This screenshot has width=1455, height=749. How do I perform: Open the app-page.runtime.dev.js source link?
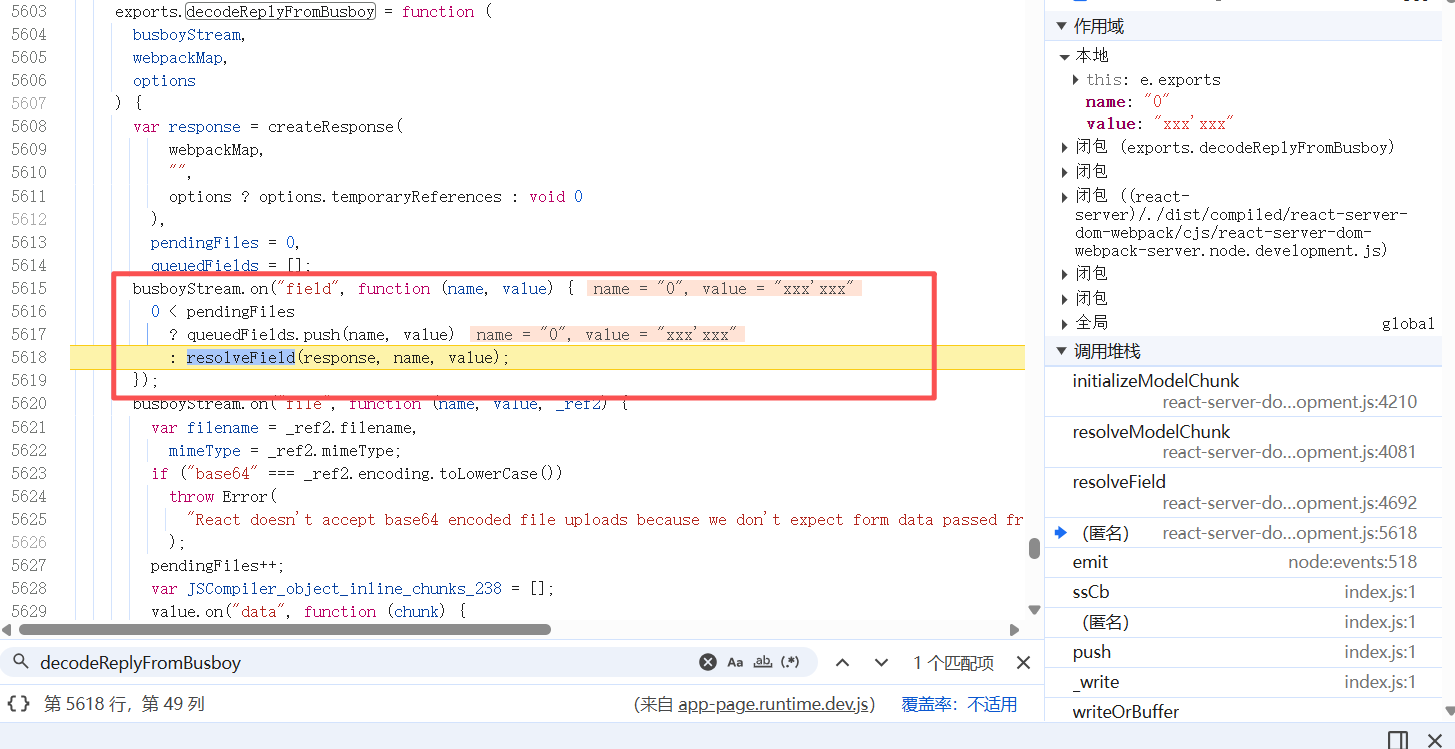(x=776, y=704)
